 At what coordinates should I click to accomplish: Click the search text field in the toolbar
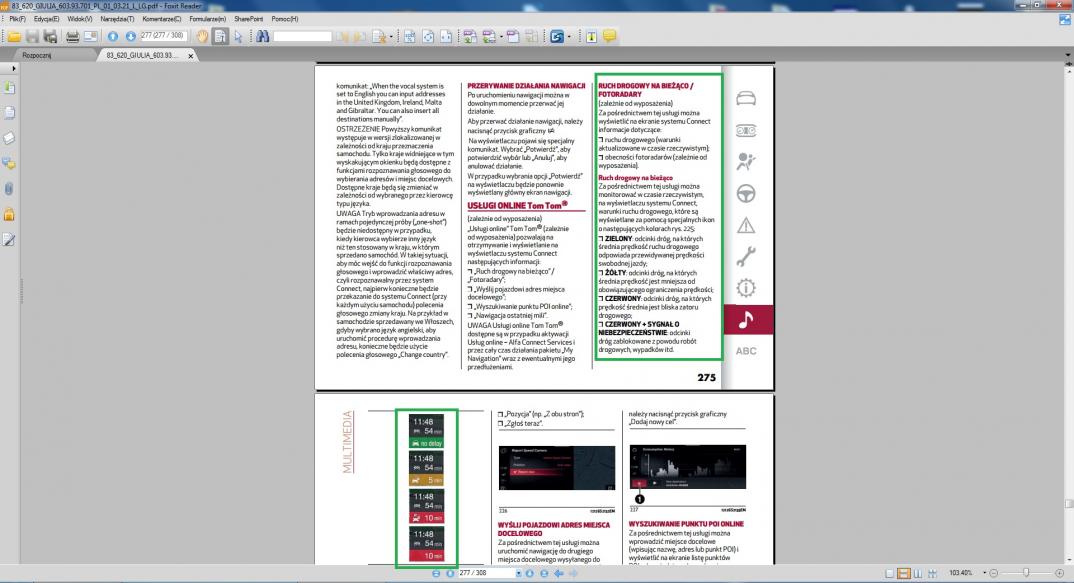click(302, 36)
